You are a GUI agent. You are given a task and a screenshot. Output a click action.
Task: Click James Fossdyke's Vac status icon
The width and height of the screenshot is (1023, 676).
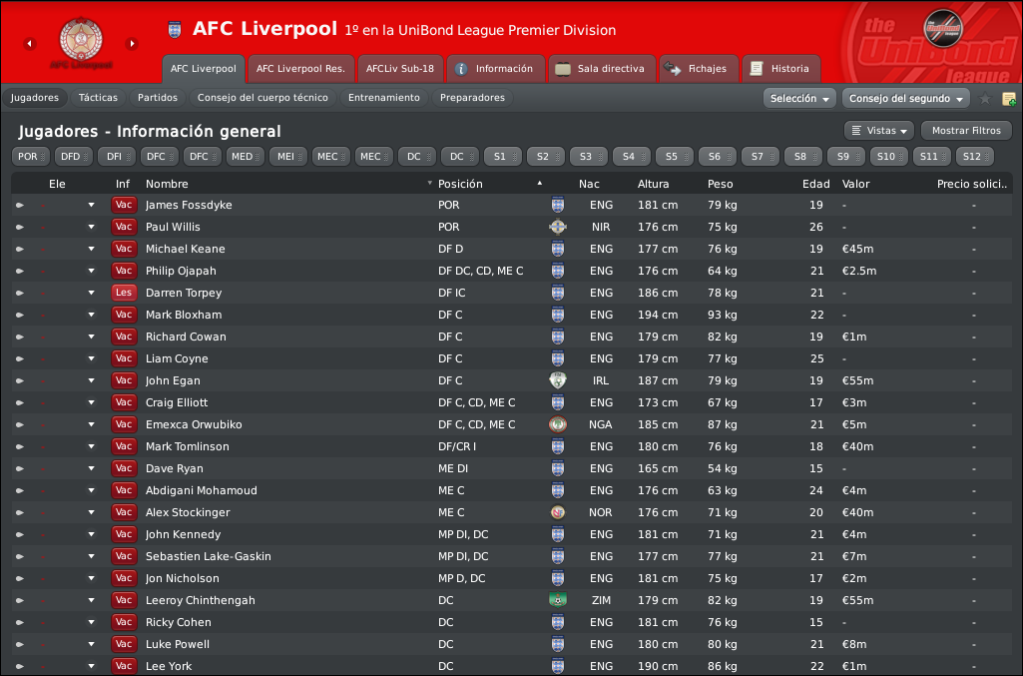tap(124, 205)
